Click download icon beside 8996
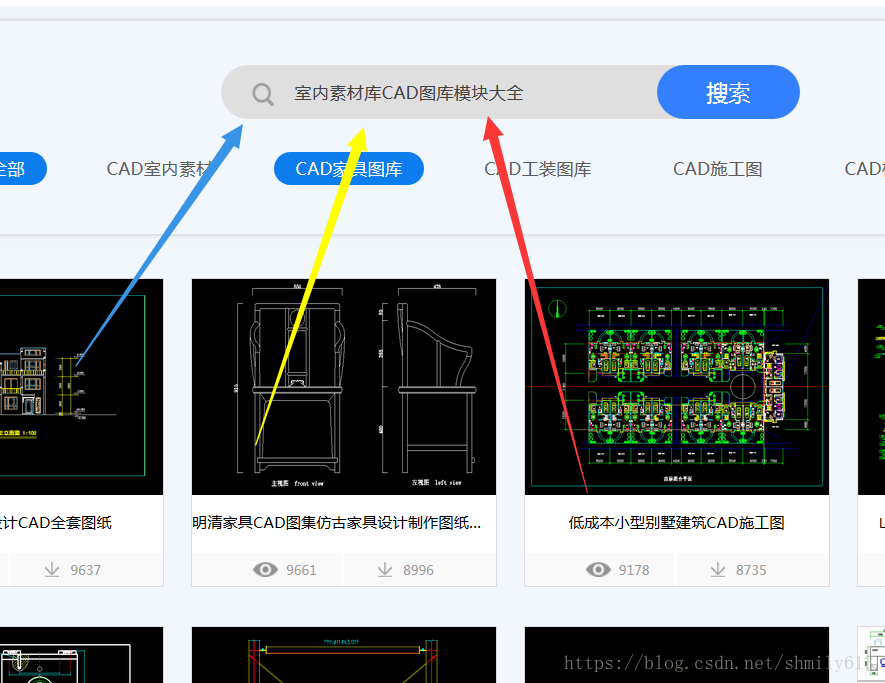The image size is (885, 683). (x=385, y=570)
